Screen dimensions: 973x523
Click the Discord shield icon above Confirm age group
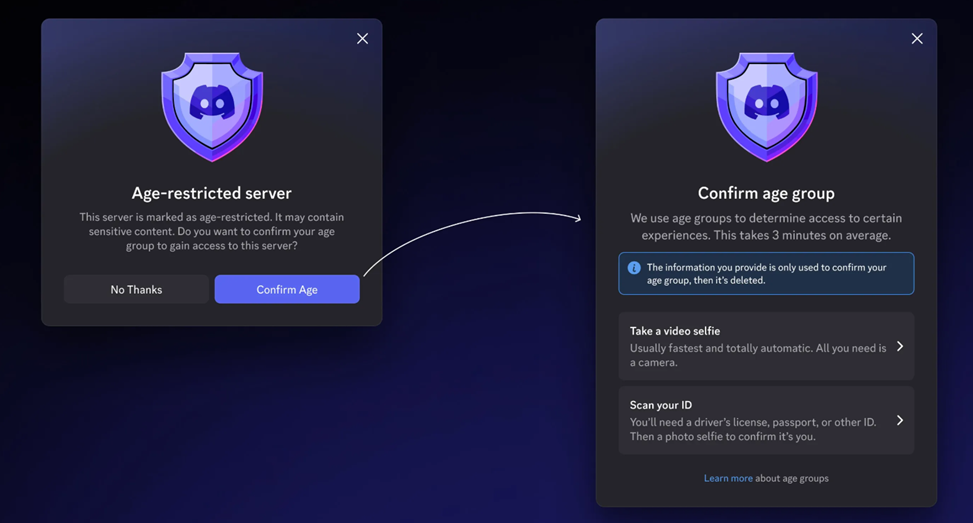(x=766, y=106)
